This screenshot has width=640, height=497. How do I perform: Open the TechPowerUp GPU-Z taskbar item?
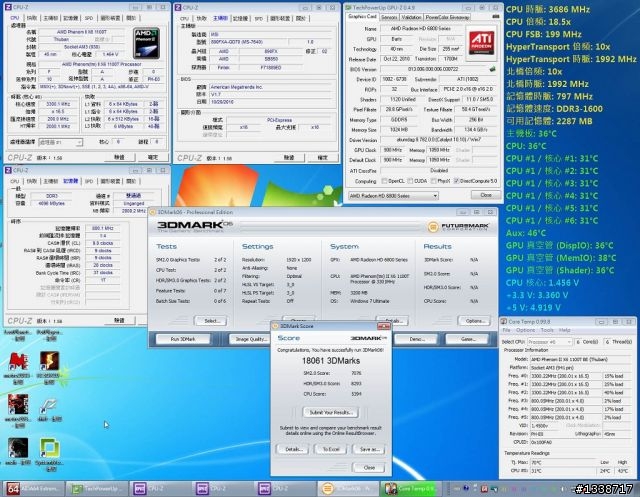pyautogui.click(x=96, y=488)
